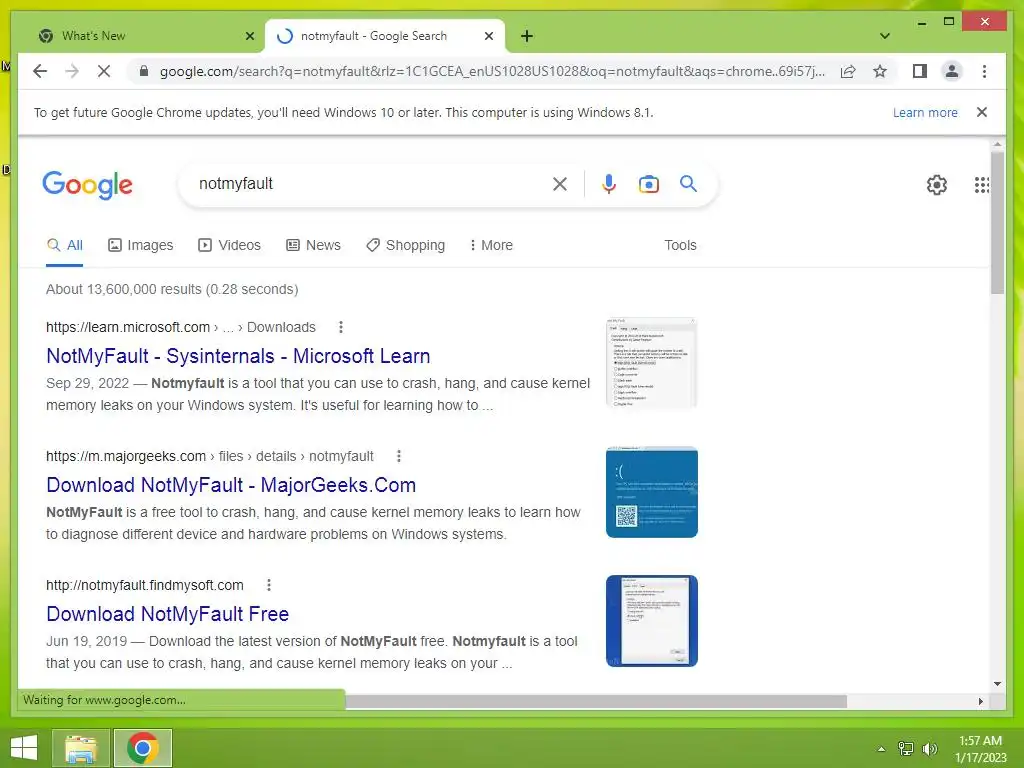Screen dimensions: 1024x768
Task: Expand the More search filters
Action: tap(491, 246)
